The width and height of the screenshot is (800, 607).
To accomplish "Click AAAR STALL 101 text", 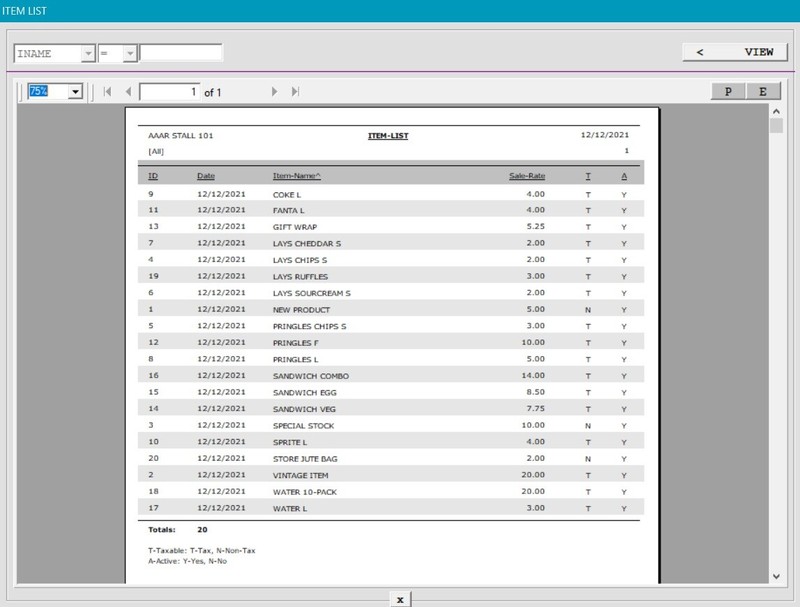I will click(181, 136).
